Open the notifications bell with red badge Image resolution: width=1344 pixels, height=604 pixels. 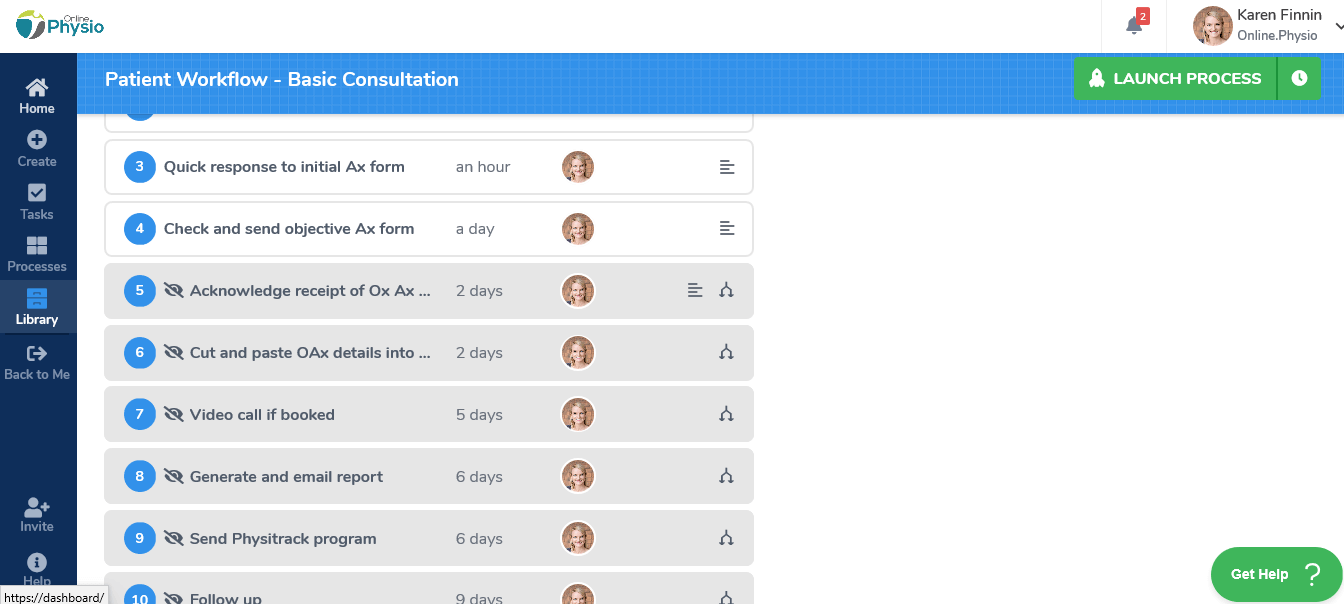pos(1133,23)
